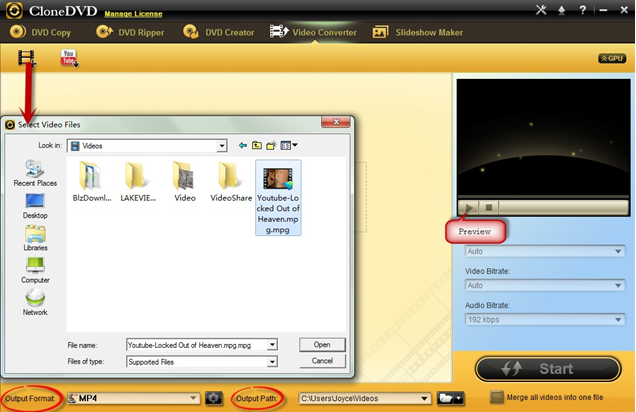This screenshot has height=412, width=636.
Task: Enable Merge all videos into one file
Action: pyautogui.click(x=496, y=397)
